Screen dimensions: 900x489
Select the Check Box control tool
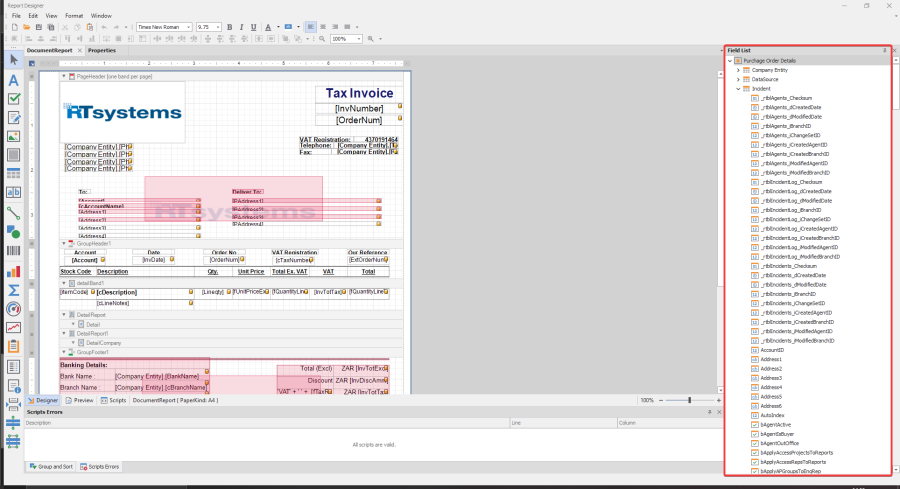pos(14,99)
